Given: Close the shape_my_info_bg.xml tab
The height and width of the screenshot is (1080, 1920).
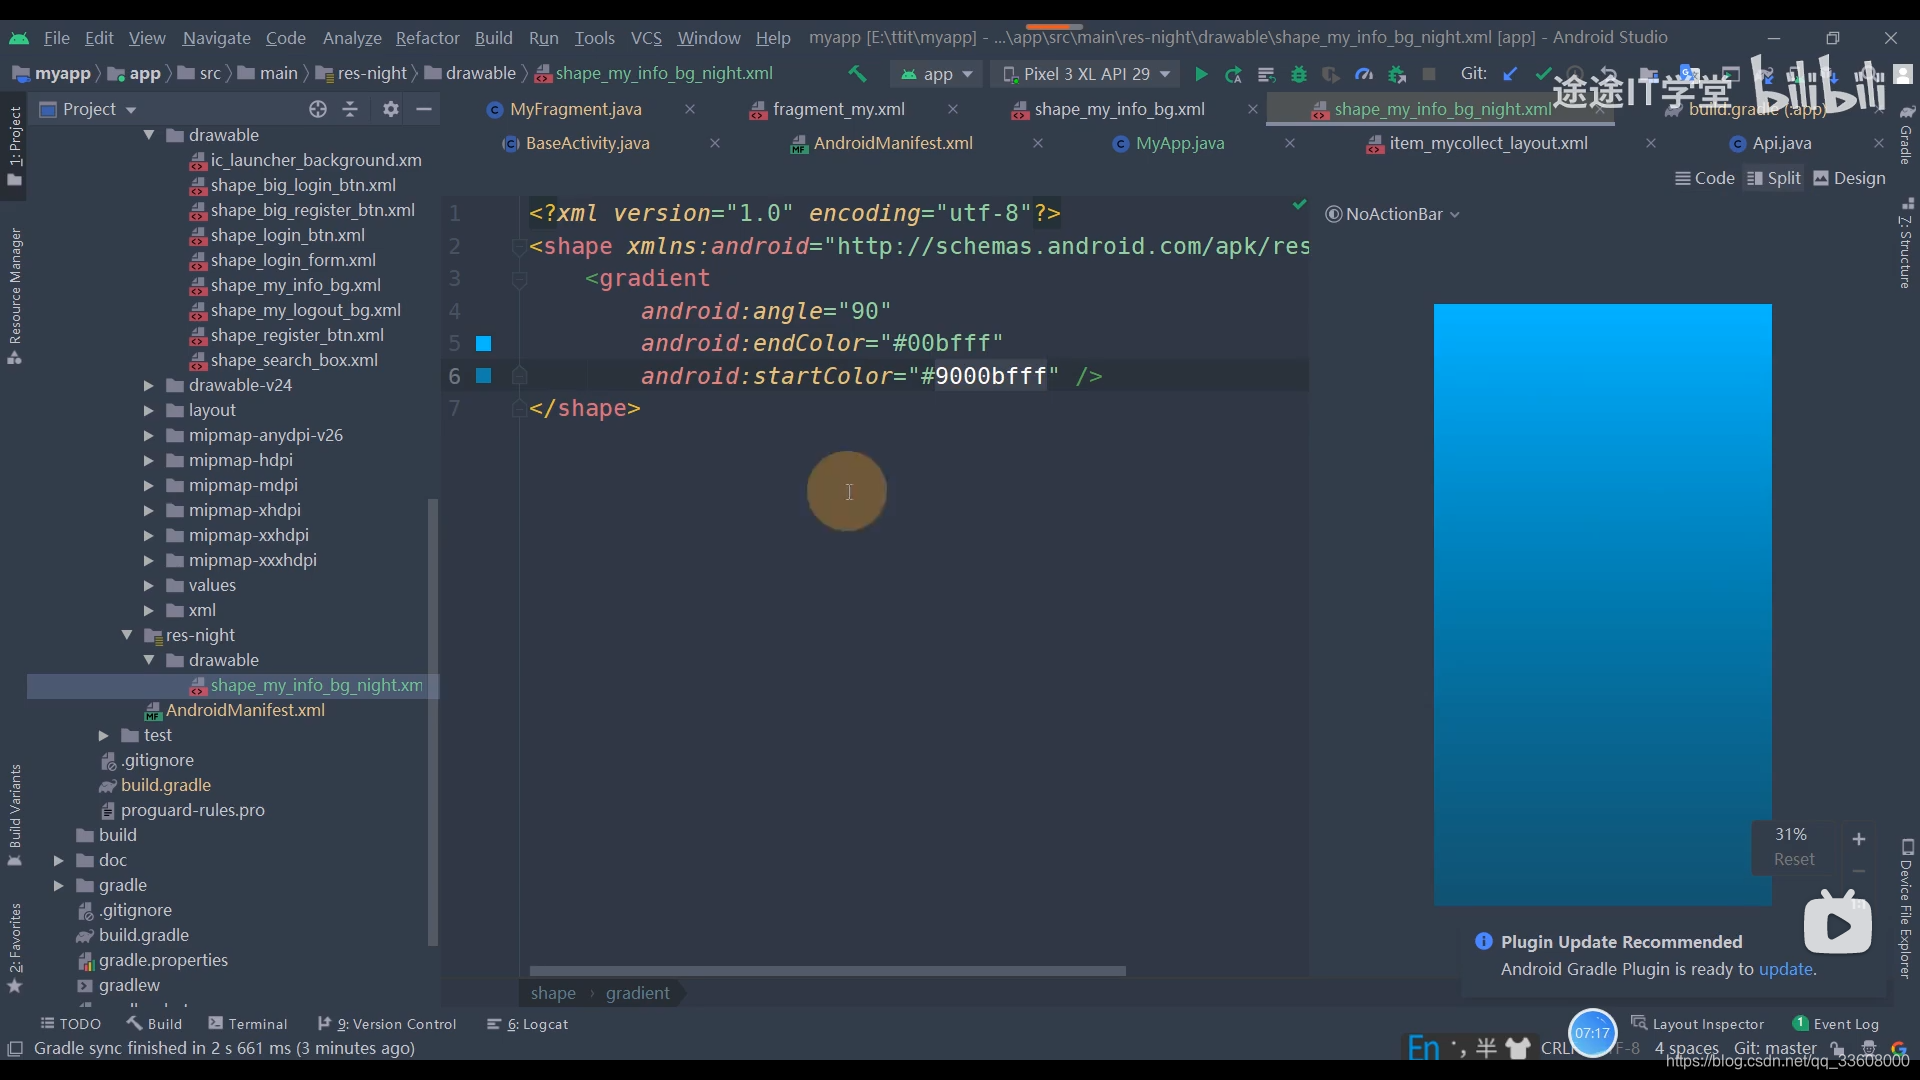Looking at the screenshot, I should click(1253, 109).
